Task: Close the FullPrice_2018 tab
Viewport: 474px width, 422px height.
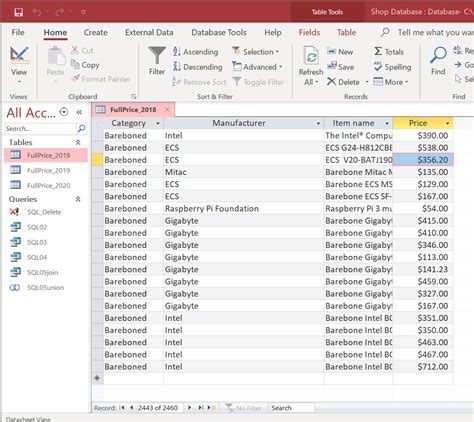Action: [167, 109]
